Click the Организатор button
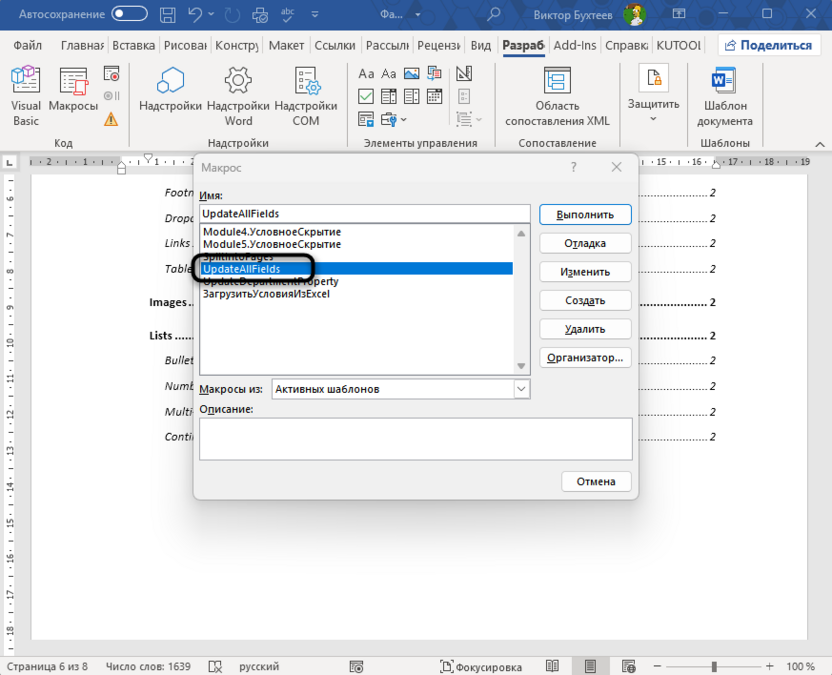This screenshot has height=675, width=832. [585, 357]
